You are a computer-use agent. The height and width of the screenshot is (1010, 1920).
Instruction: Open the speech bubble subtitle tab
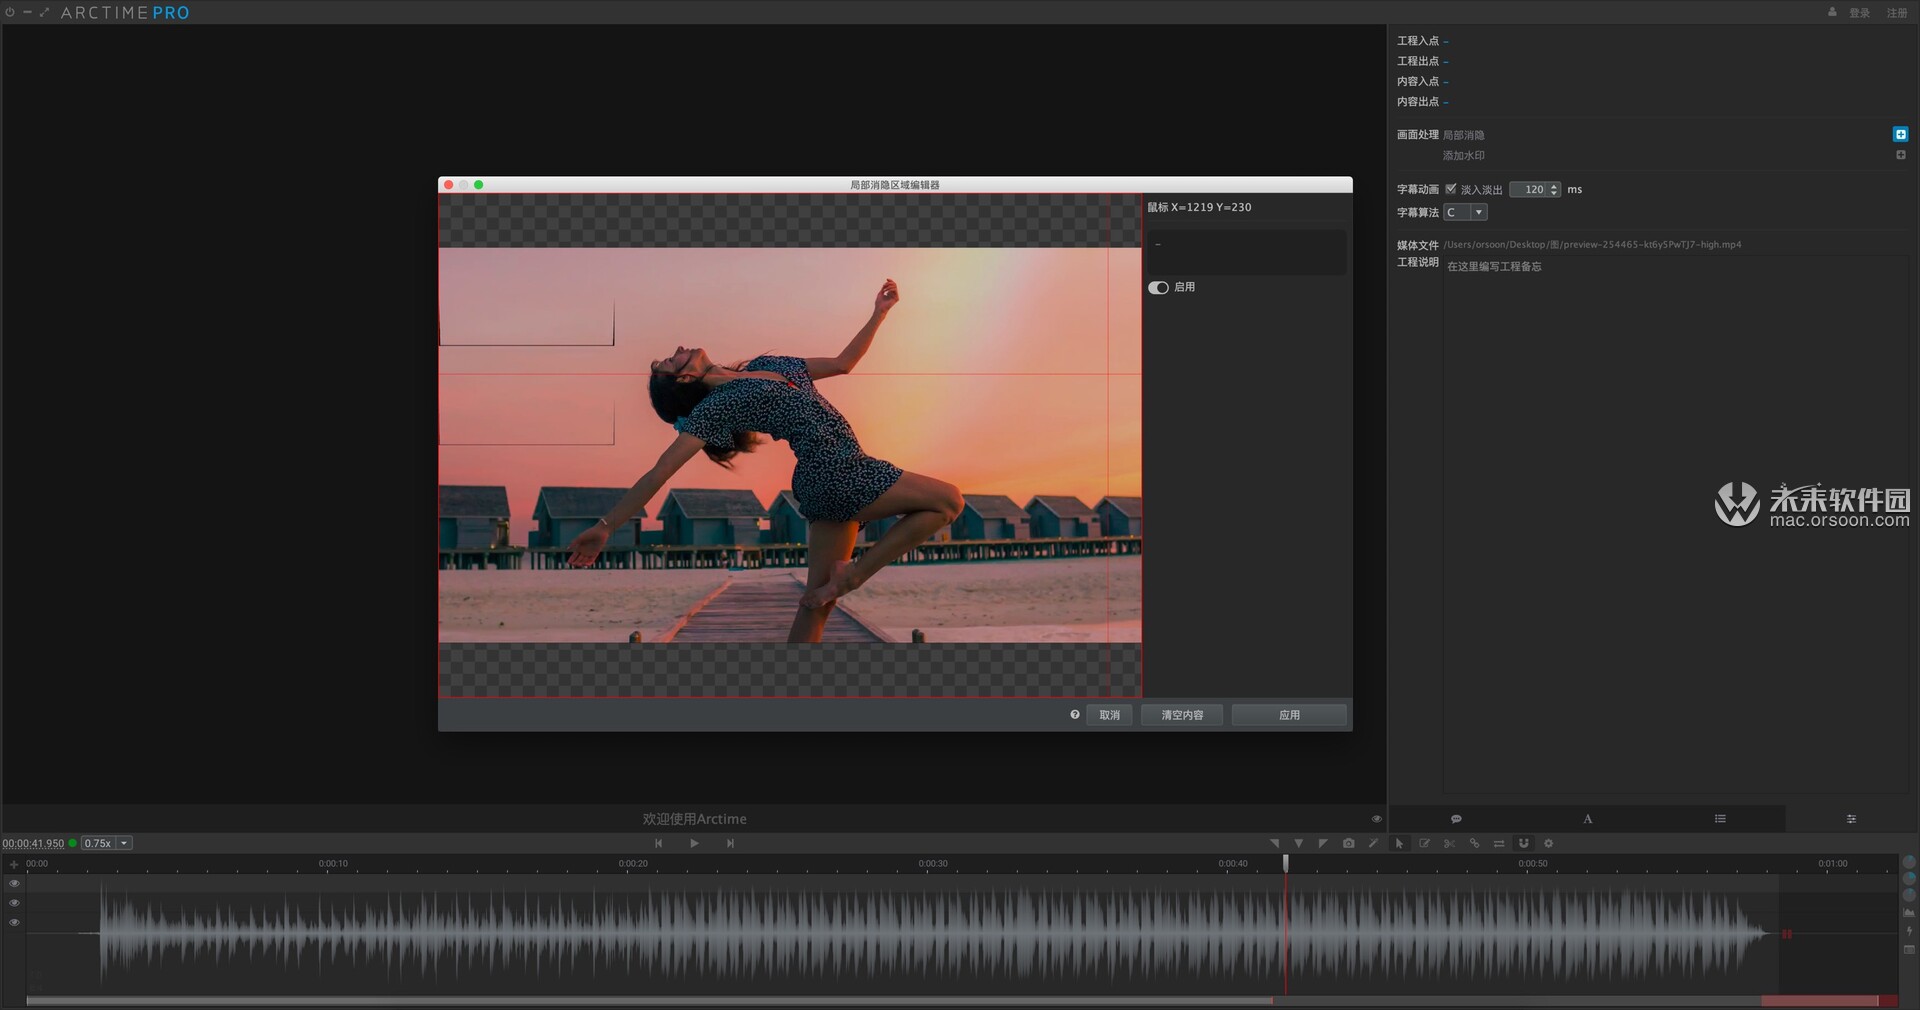coord(1456,819)
